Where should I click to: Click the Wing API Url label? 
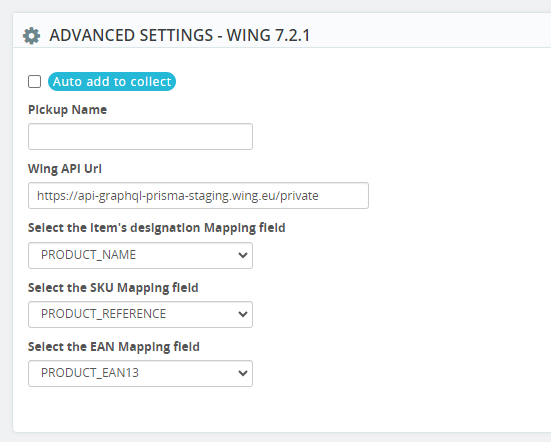(65, 169)
